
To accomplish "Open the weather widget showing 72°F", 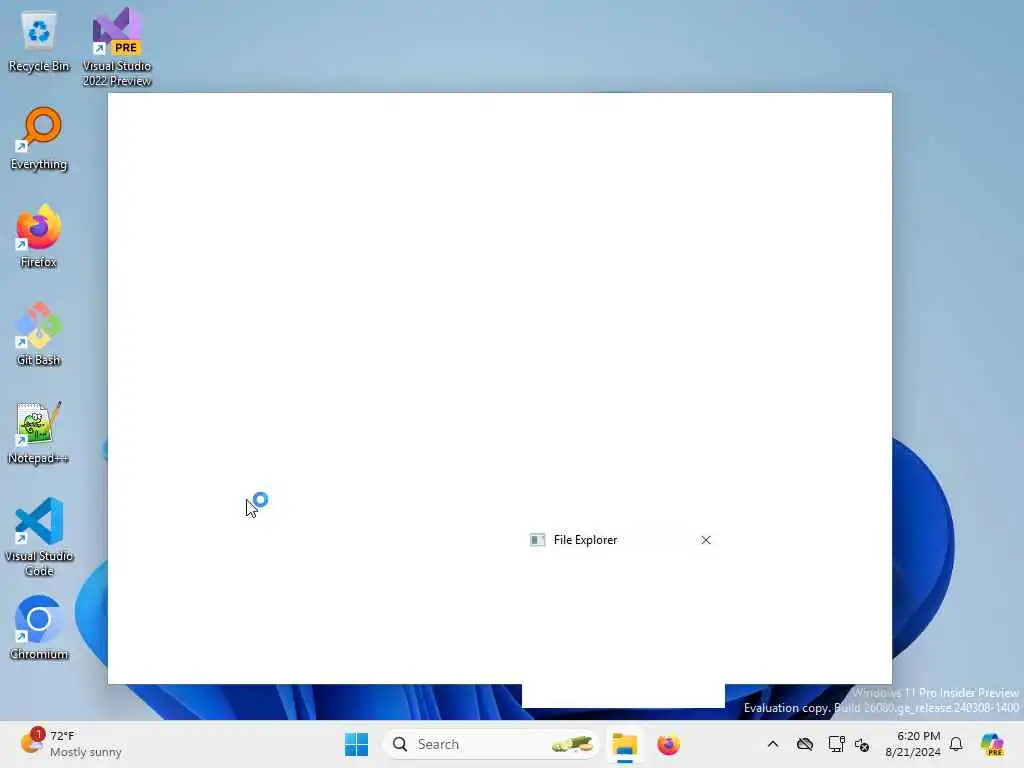I will (71, 744).
